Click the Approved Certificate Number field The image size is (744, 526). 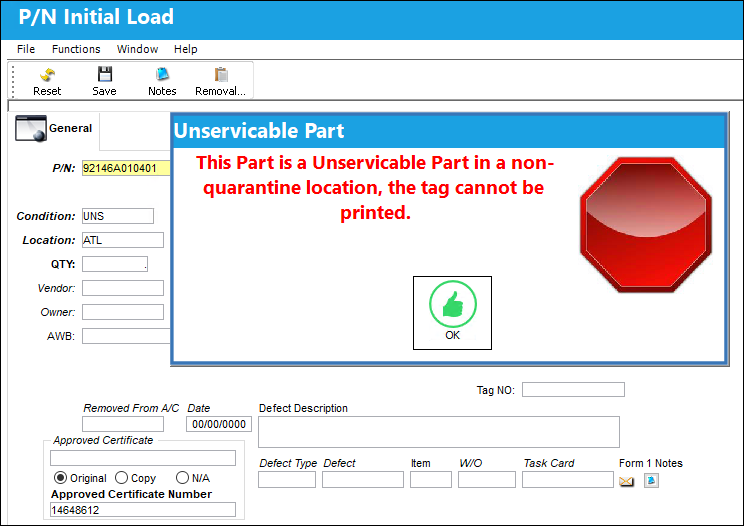(143, 509)
